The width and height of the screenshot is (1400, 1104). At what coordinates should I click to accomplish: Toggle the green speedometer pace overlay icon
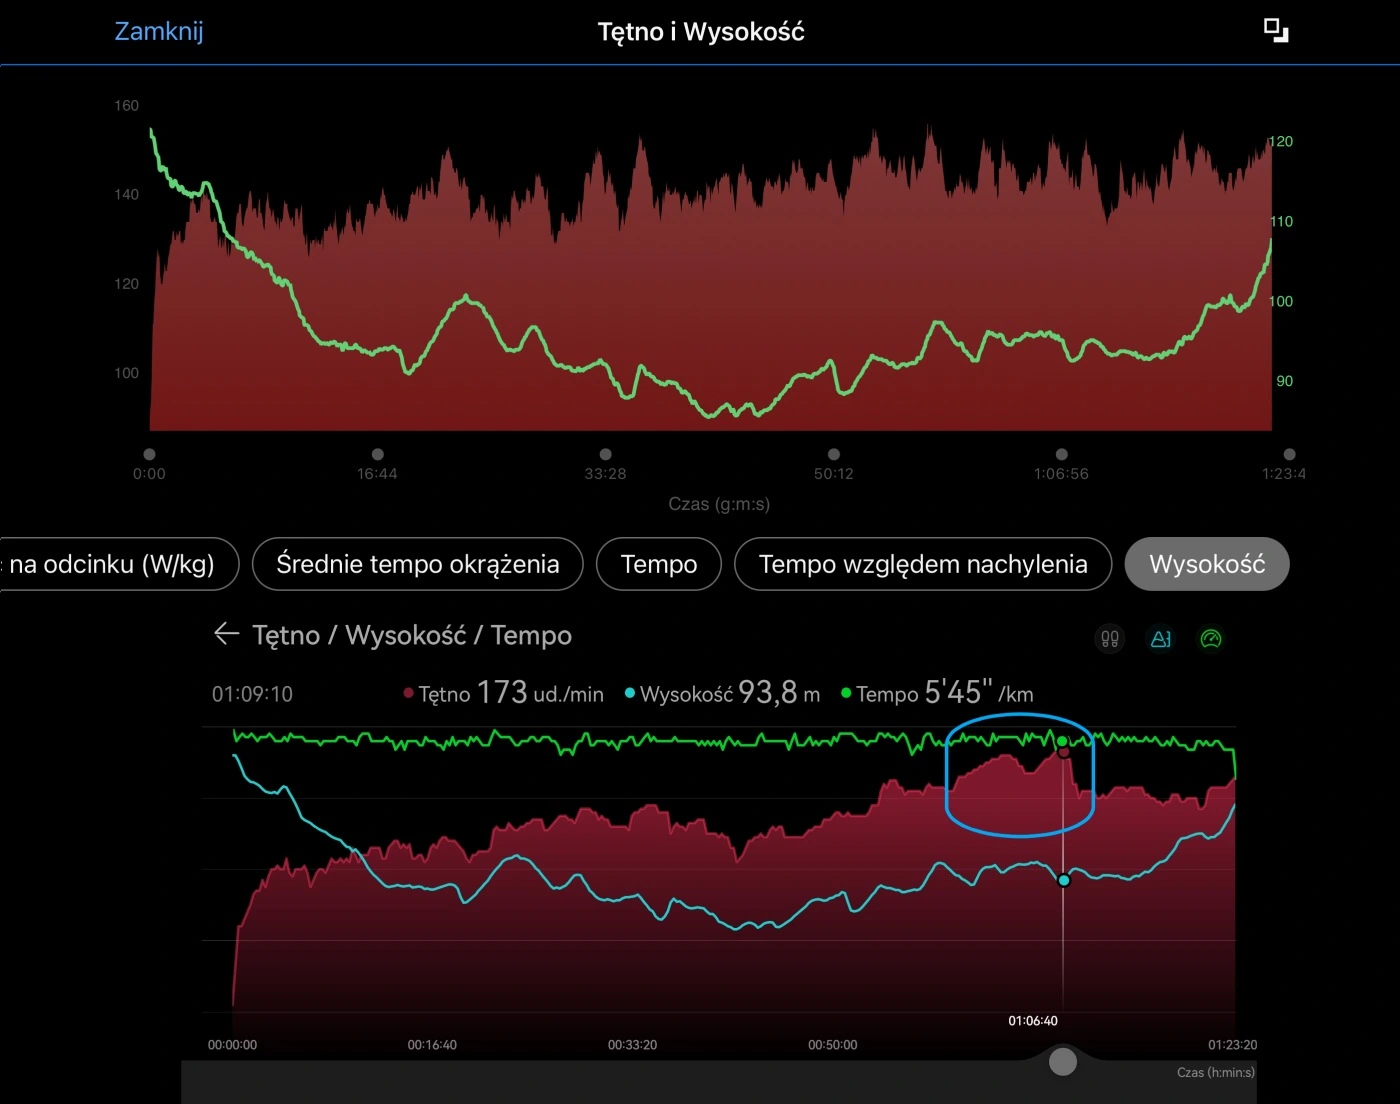1211,639
